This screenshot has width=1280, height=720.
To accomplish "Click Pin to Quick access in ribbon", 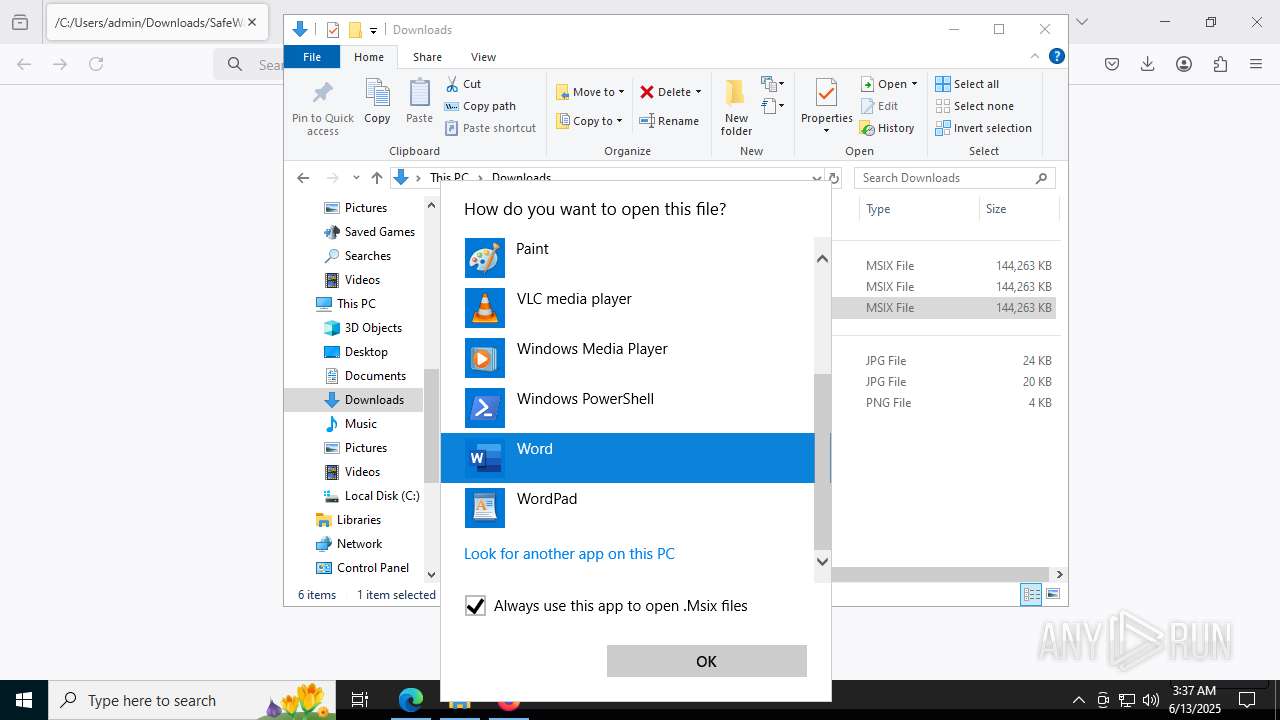I will pyautogui.click(x=322, y=108).
